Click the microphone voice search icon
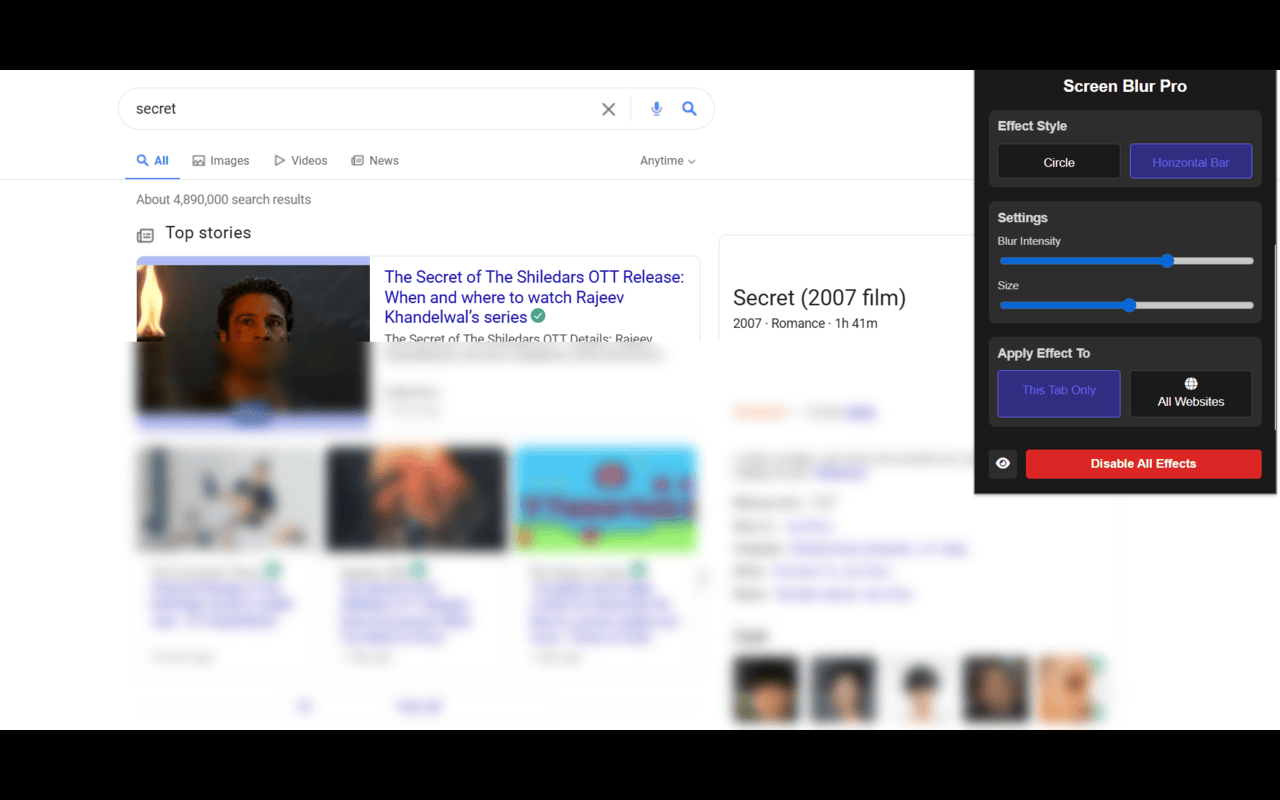 pos(656,109)
